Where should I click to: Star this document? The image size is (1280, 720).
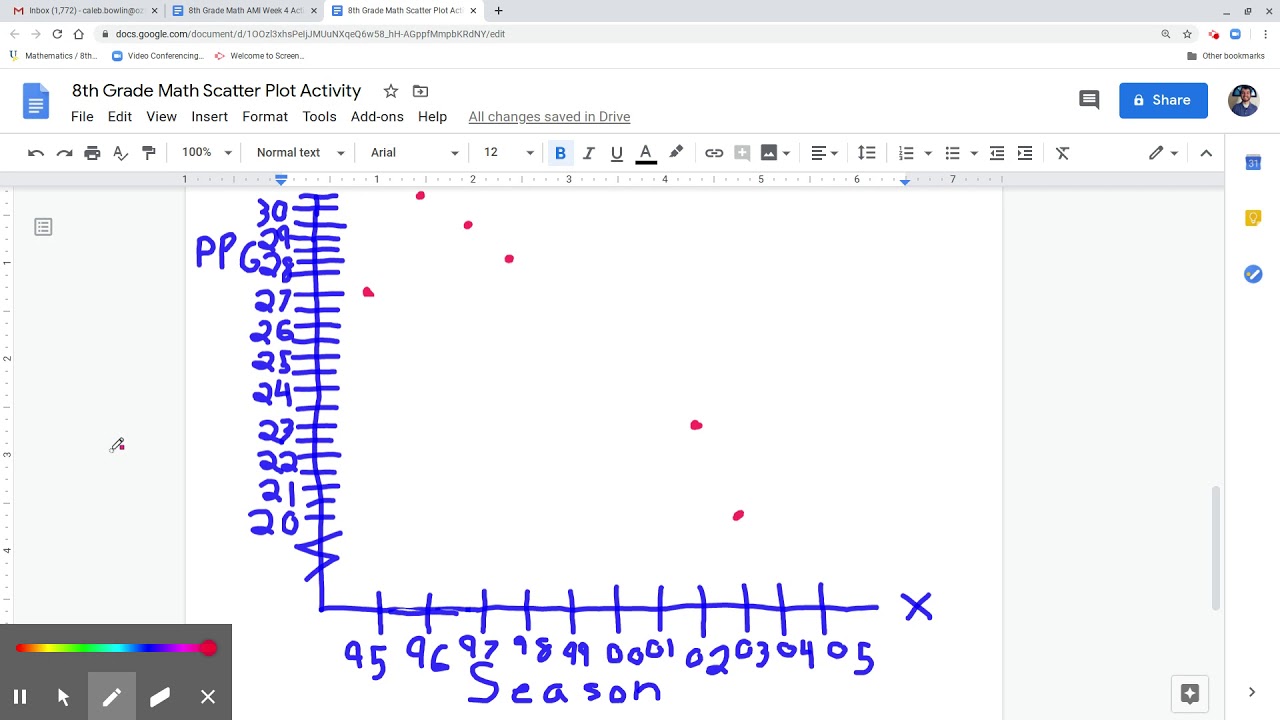391,91
